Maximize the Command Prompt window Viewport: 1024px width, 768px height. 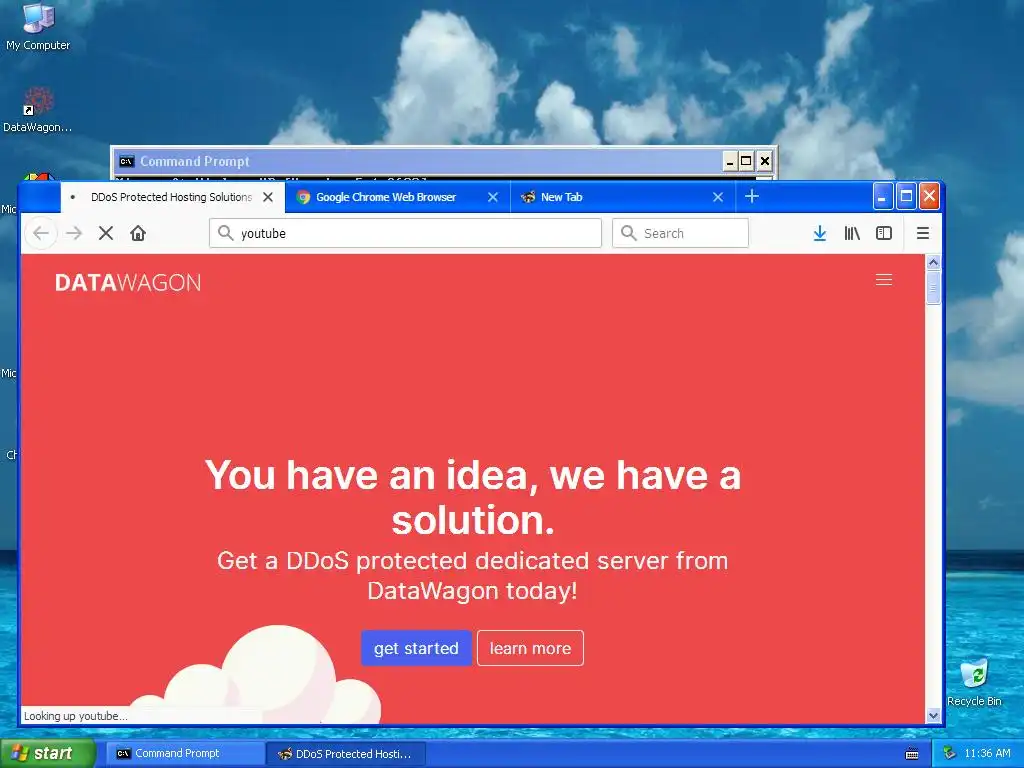coord(746,161)
